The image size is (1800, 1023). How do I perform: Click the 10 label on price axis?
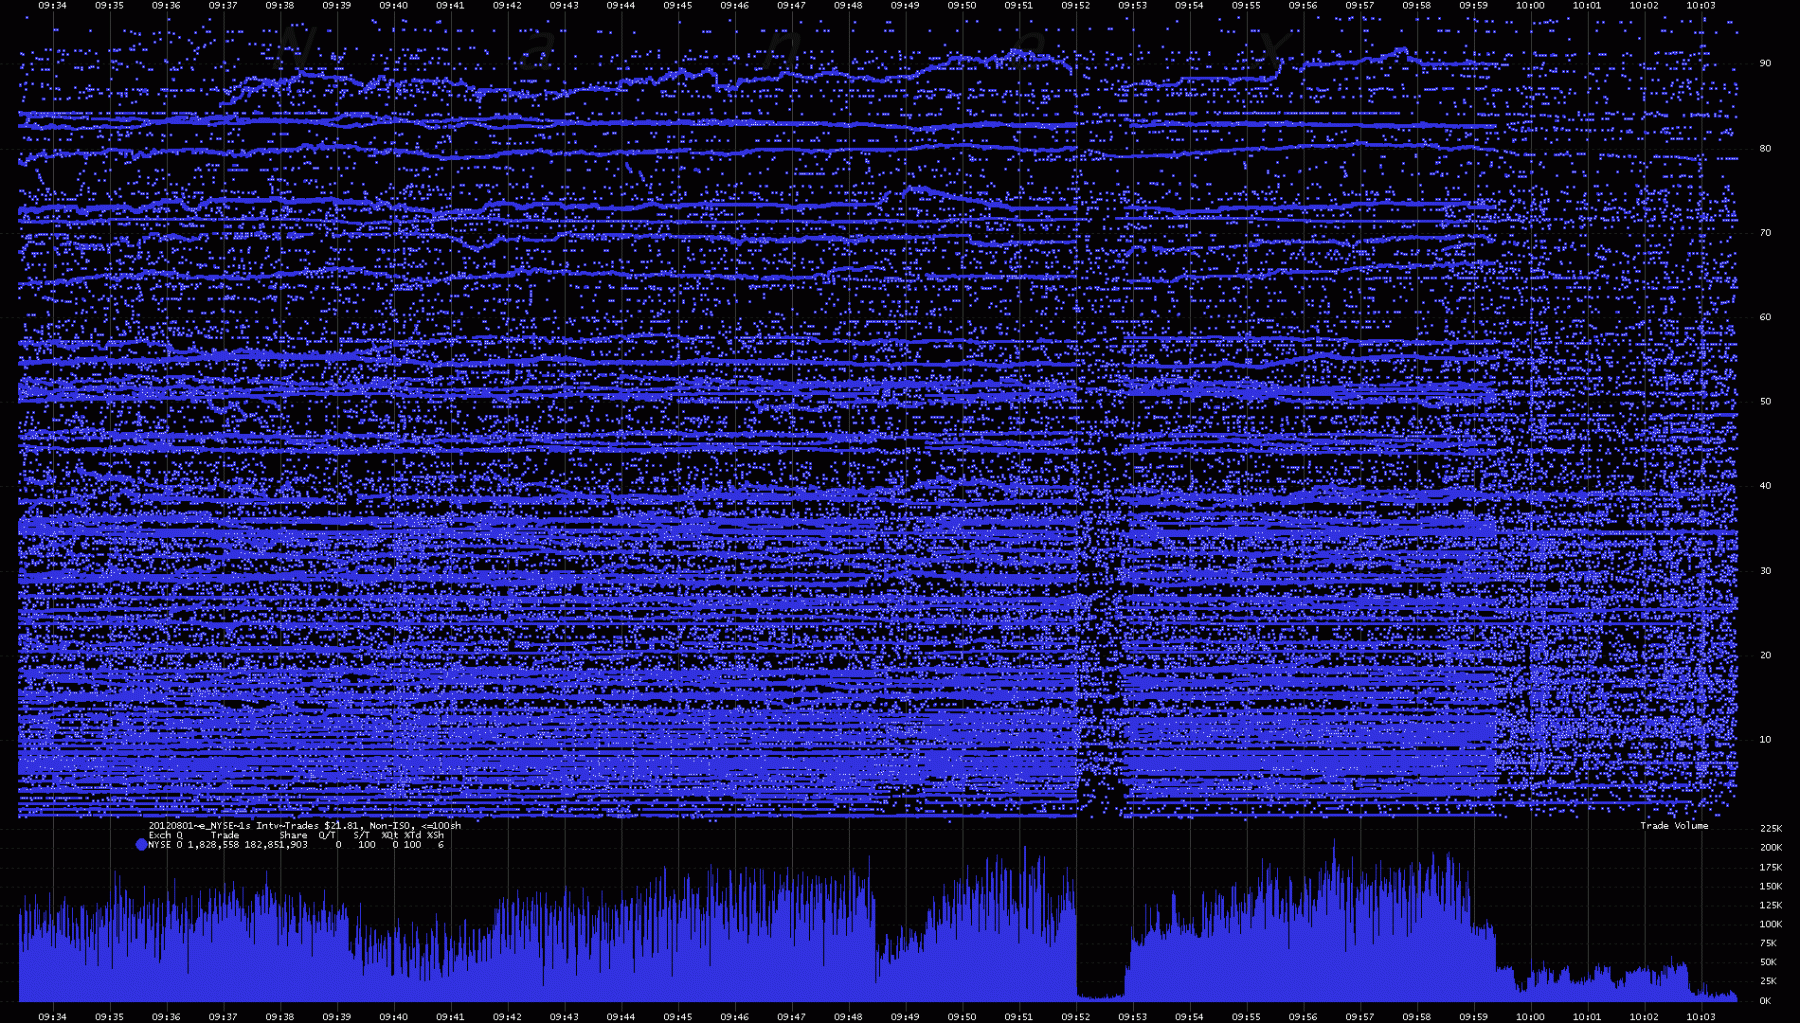click(x=1765, y=740)
